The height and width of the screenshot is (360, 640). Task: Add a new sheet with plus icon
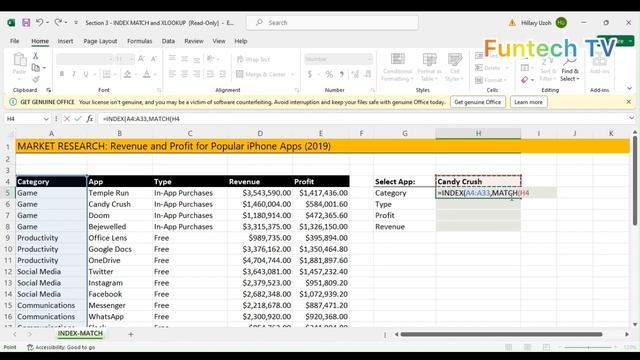131,334
